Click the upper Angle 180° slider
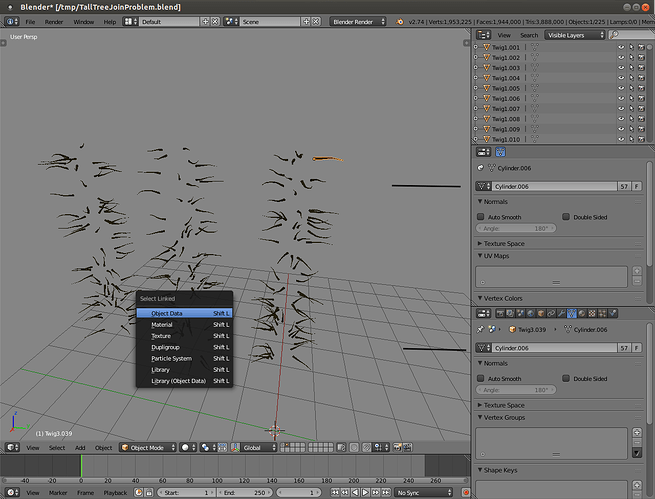 pos(516,228)
